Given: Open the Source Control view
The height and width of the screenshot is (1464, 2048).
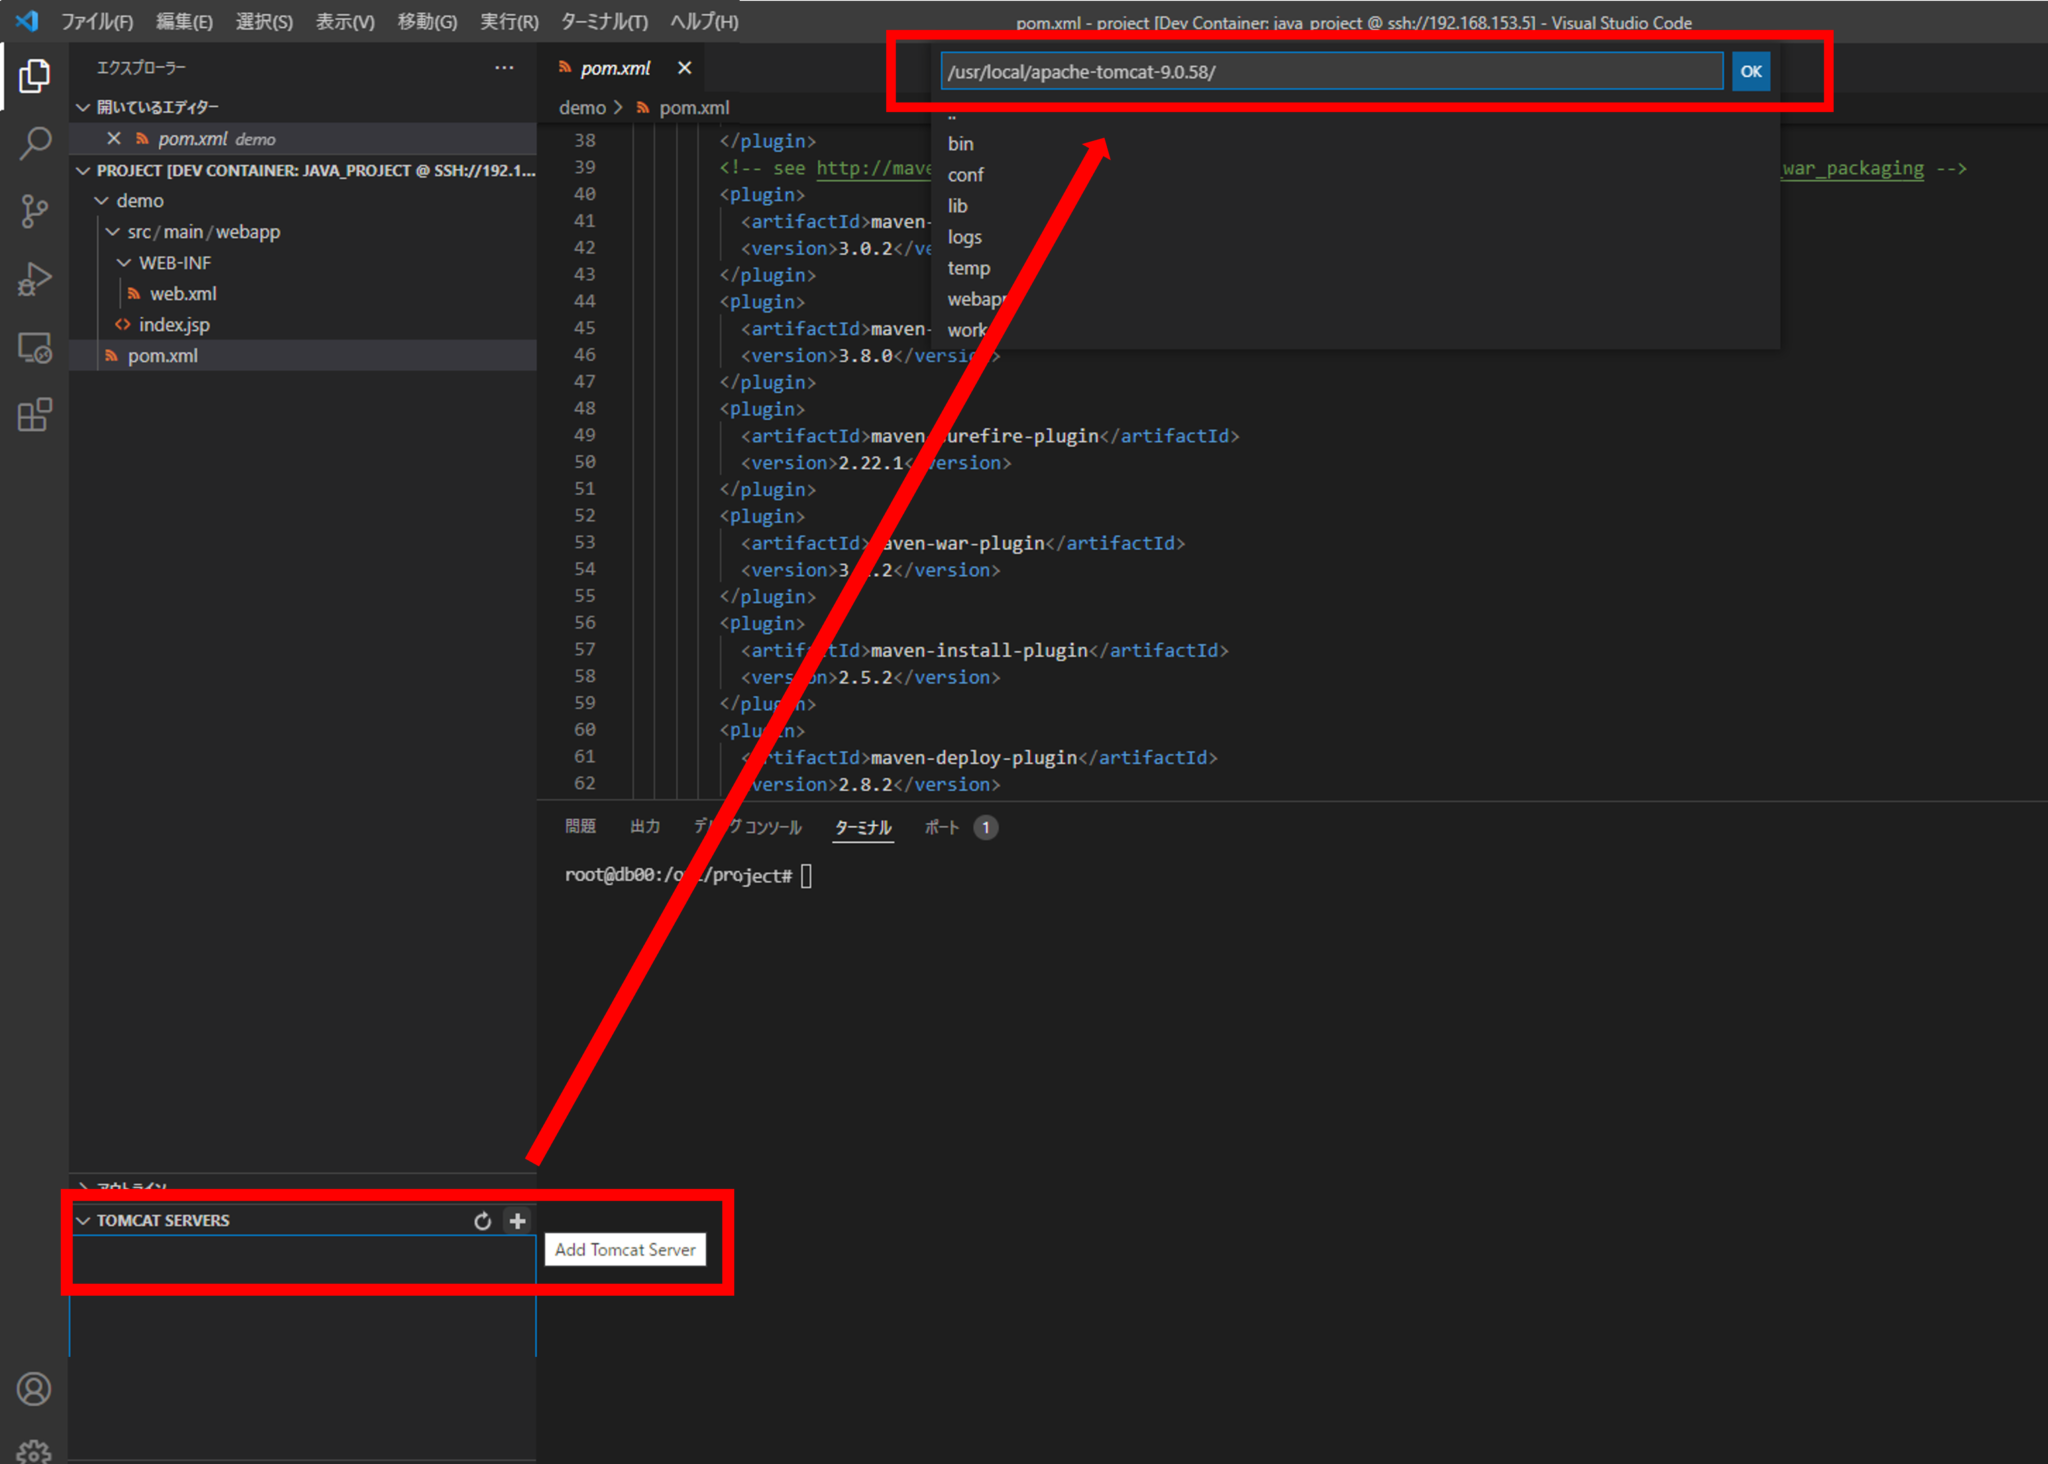Looking at the screenshot, I should coord(35,212).
